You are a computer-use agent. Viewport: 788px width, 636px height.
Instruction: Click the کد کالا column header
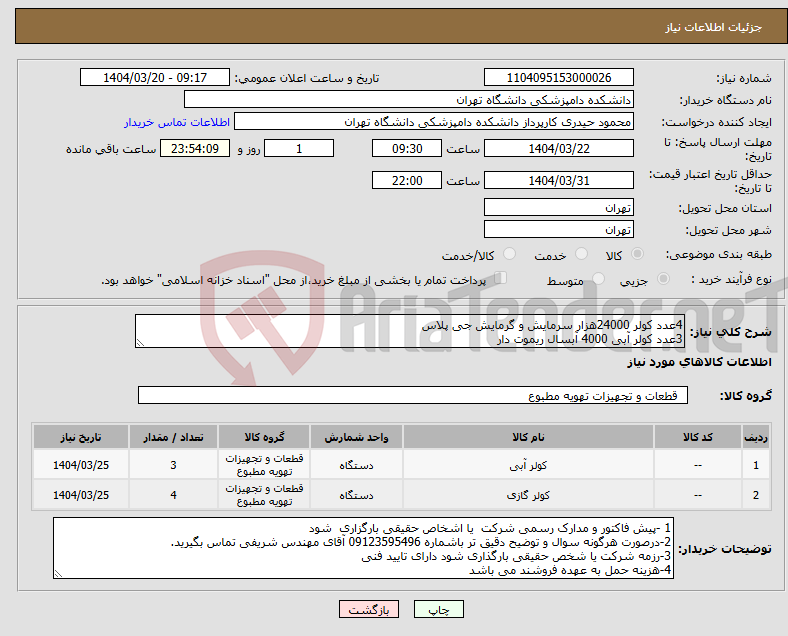[x=698, y=437]
